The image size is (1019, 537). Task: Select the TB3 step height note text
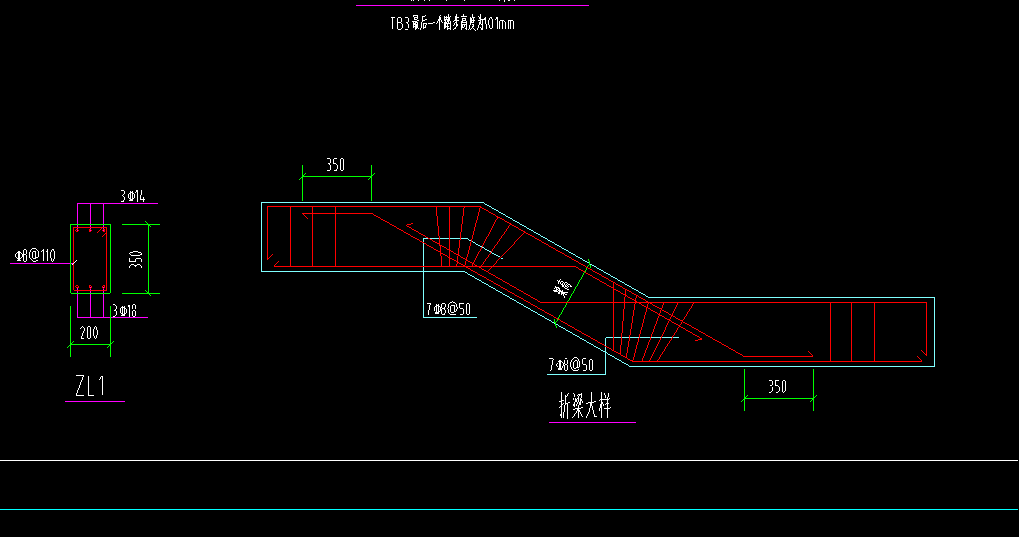(x=452, y=23)
